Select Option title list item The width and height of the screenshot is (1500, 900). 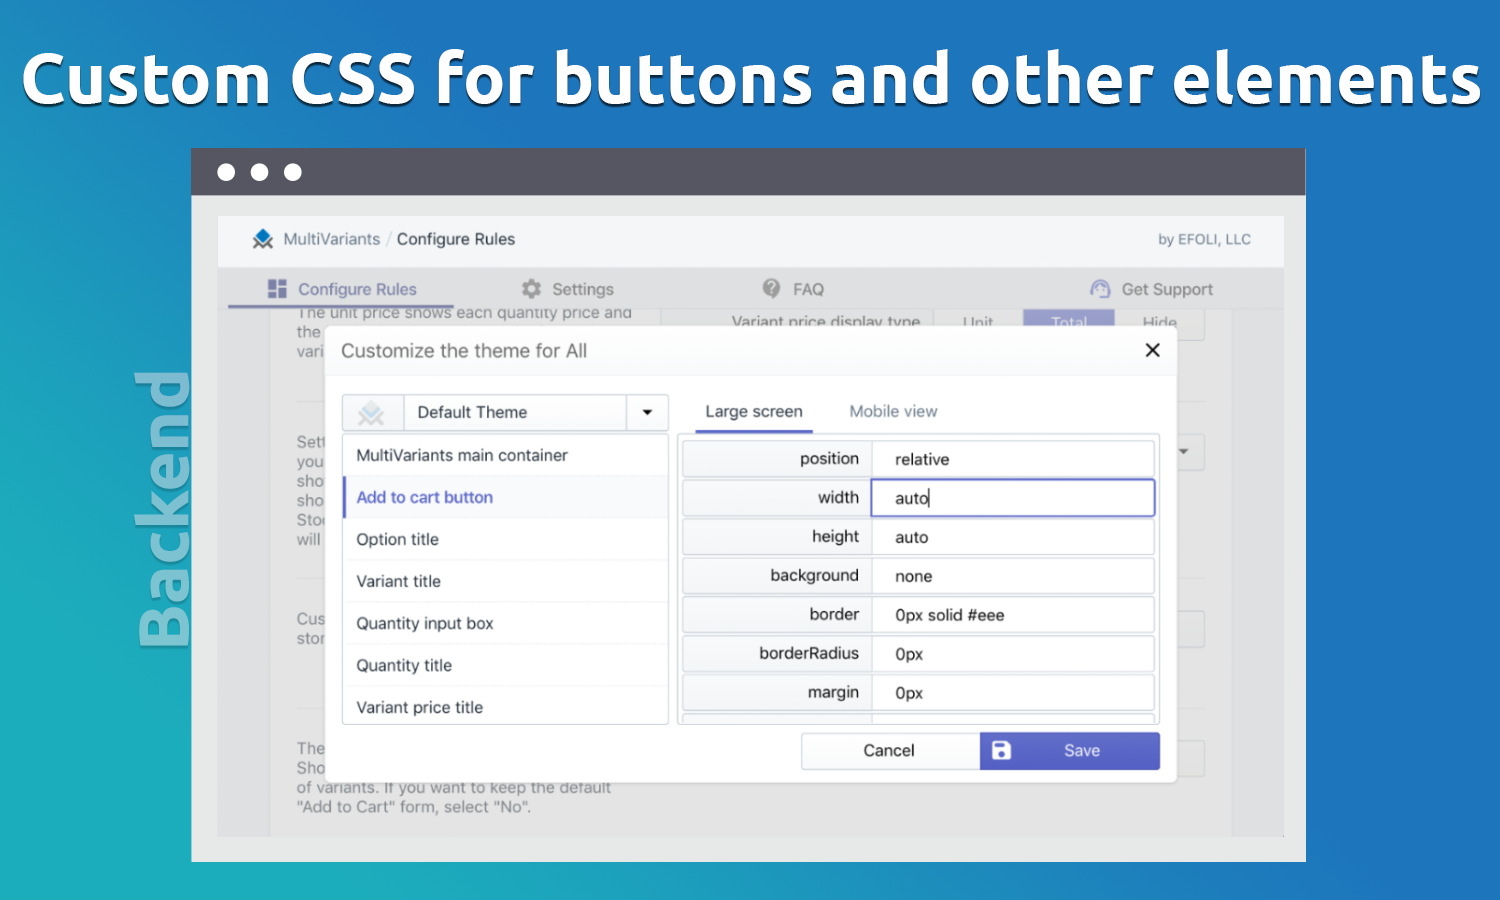[505, 539]
